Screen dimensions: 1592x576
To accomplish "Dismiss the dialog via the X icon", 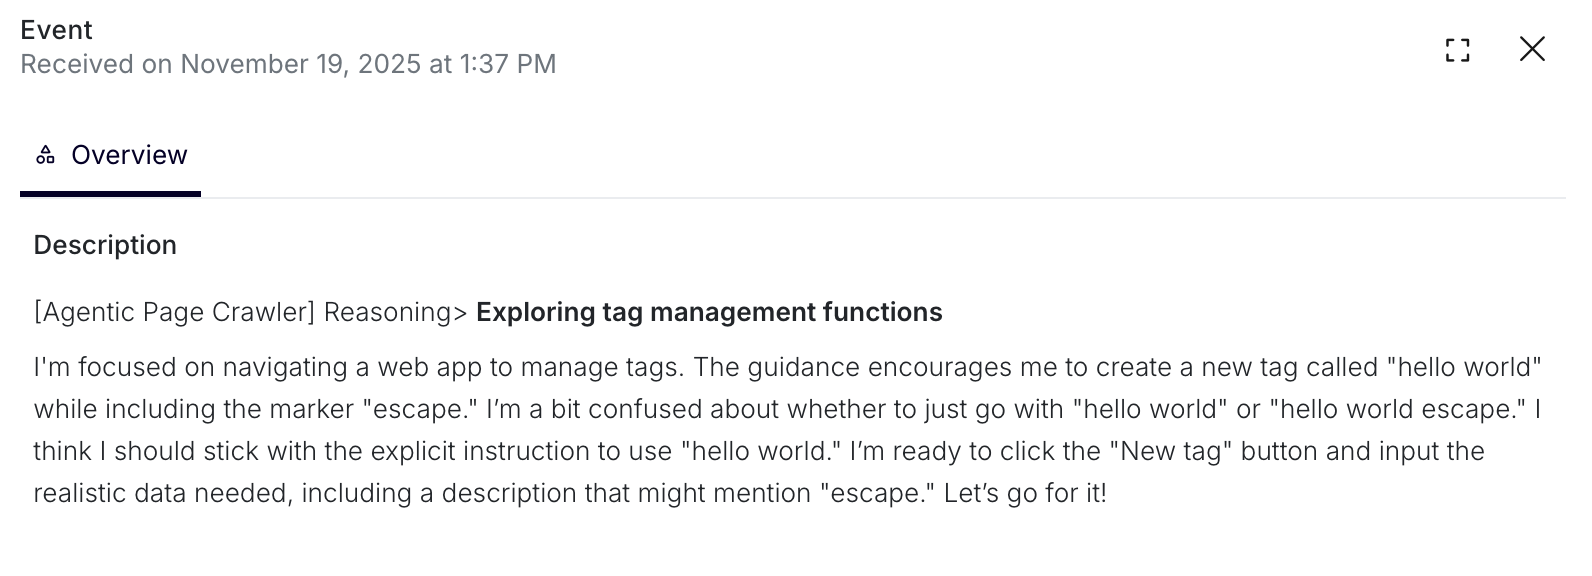I will 1532,49.
